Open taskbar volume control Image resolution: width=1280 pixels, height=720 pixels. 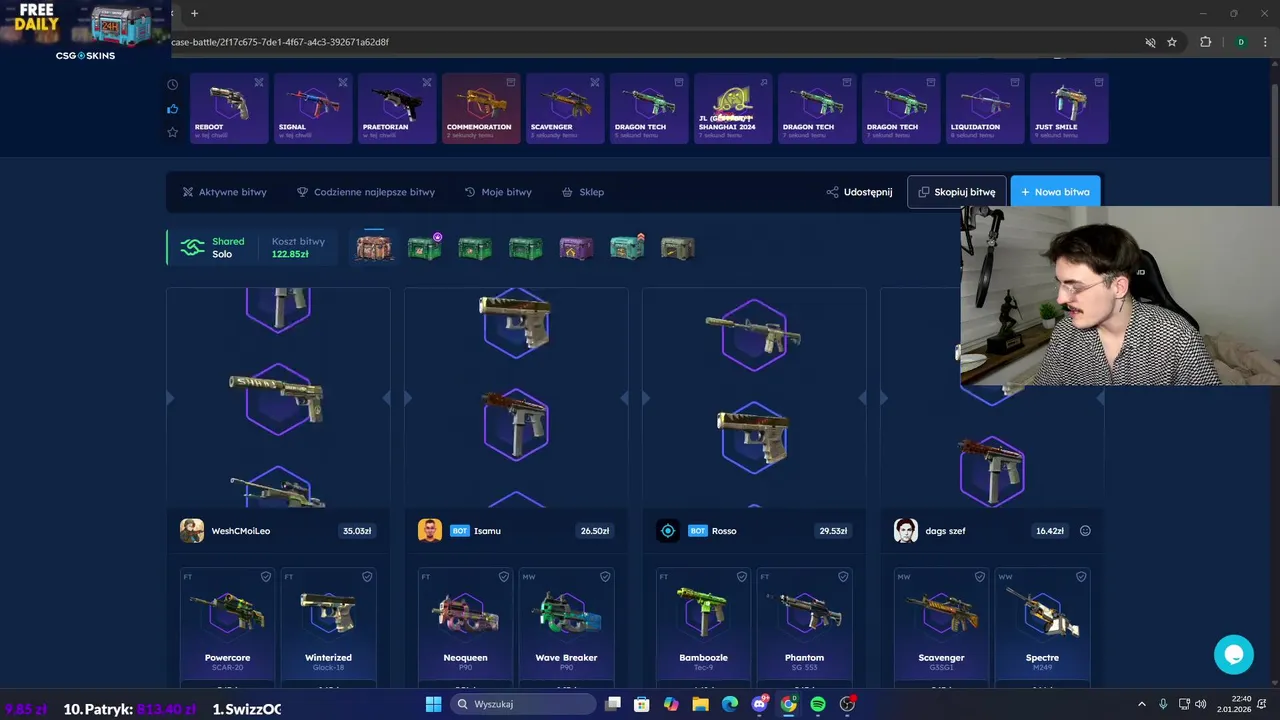[1200, 704]
